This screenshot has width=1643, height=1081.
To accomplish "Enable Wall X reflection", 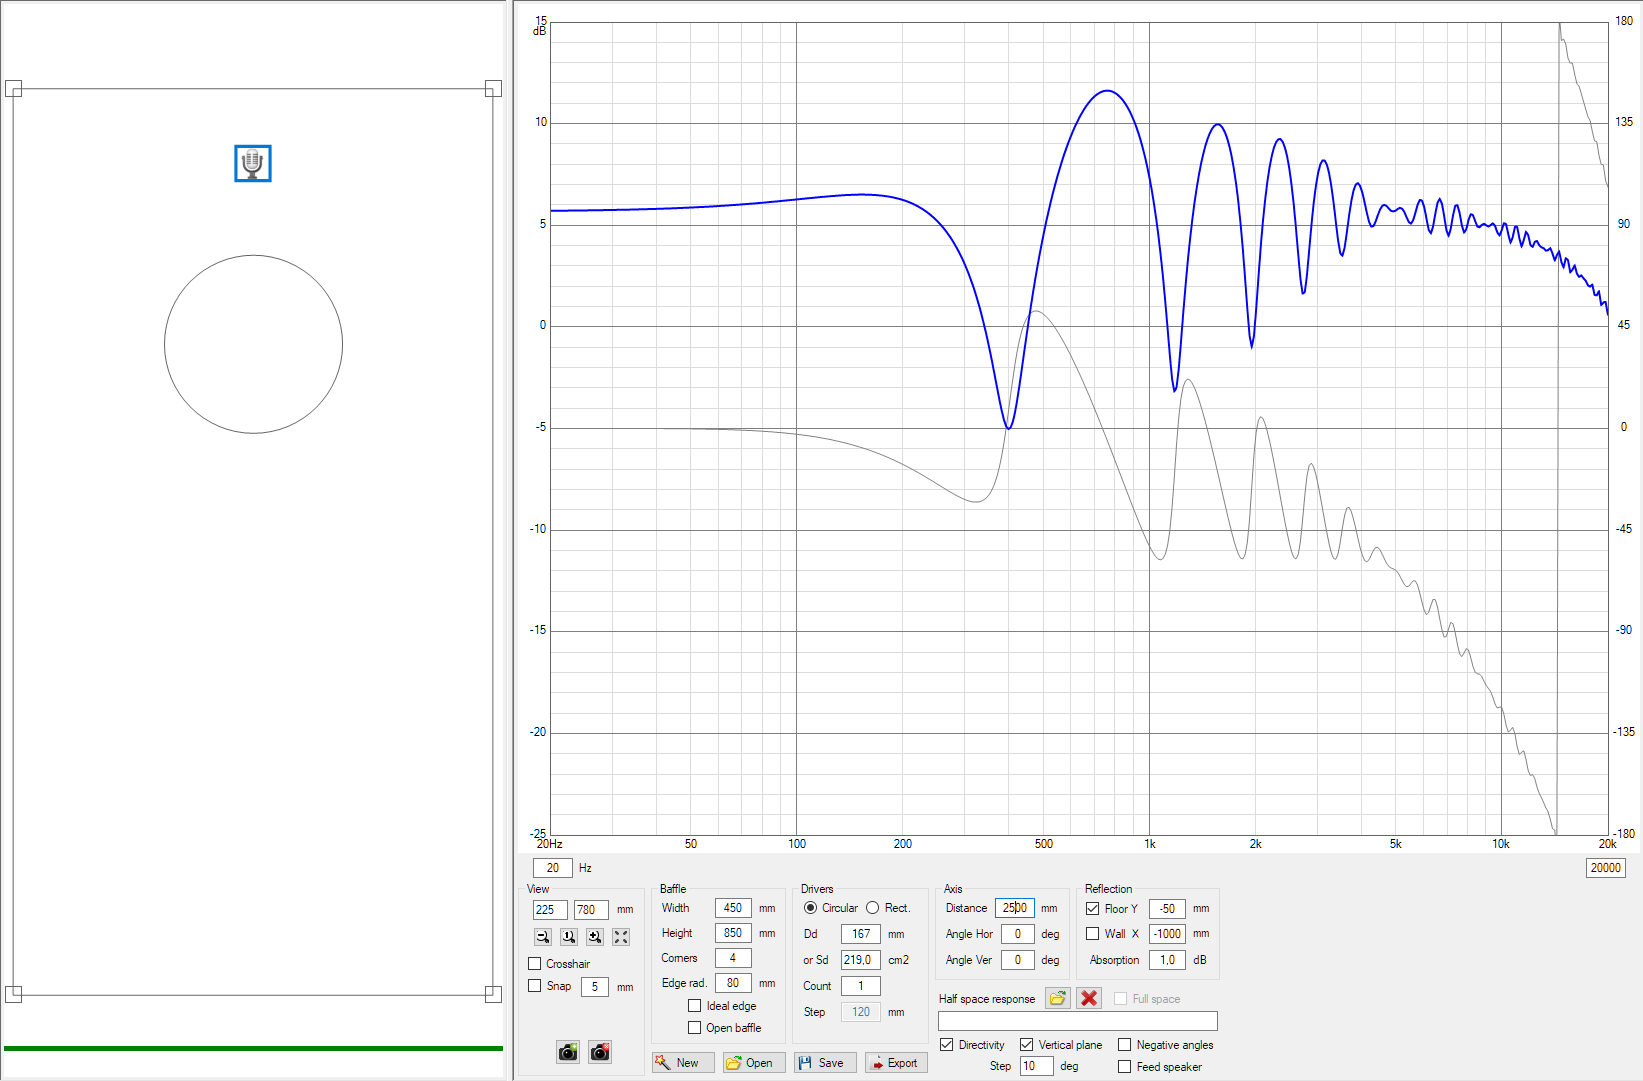I will (x=1092, y=934).
